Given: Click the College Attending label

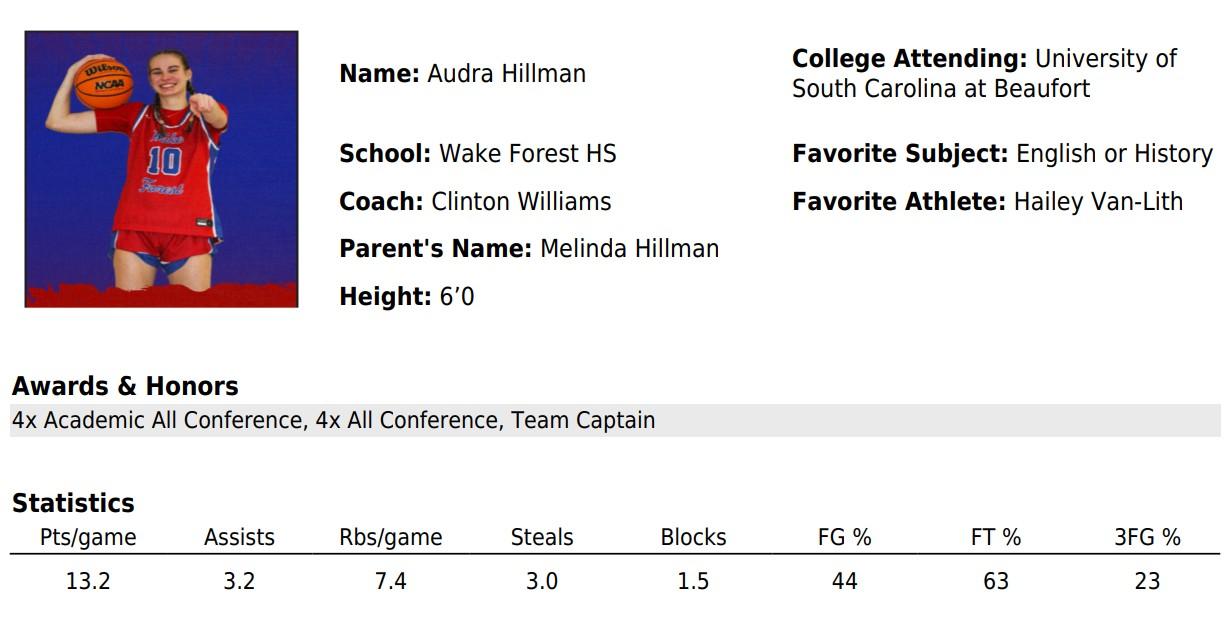Looking at the screenshot, I should click(909, 59).
